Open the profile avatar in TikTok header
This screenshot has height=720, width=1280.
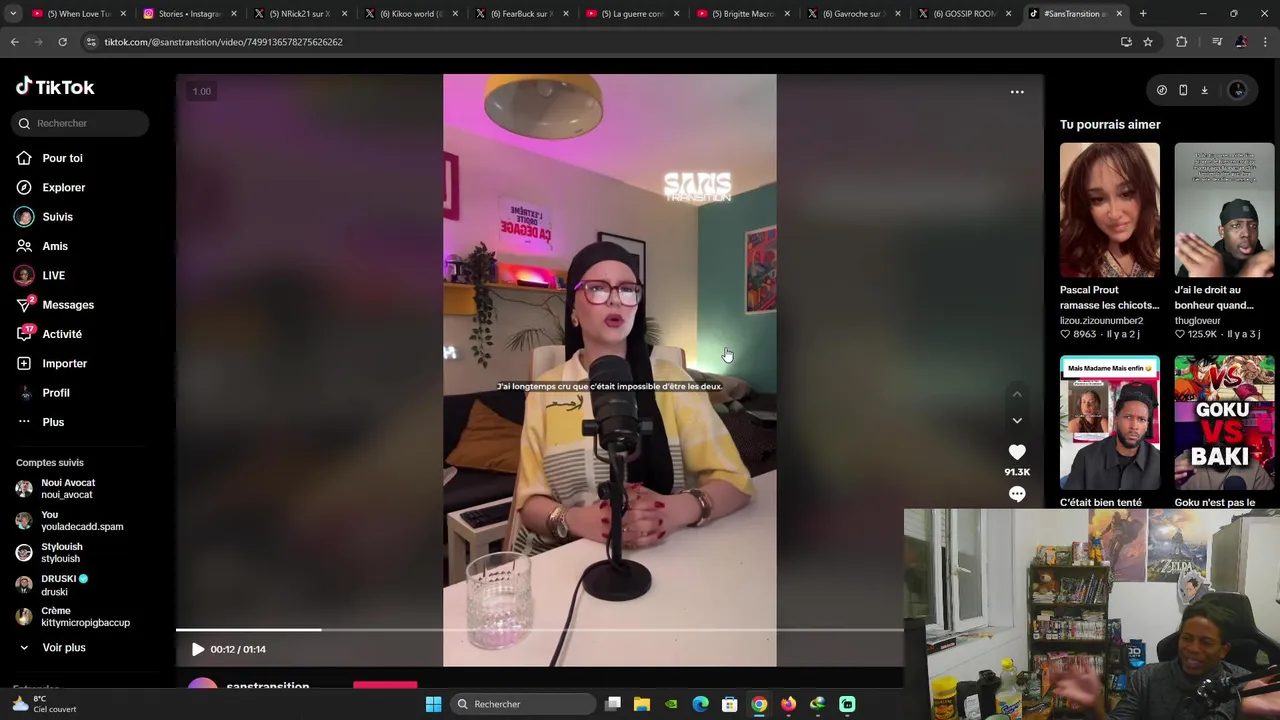1237,90
